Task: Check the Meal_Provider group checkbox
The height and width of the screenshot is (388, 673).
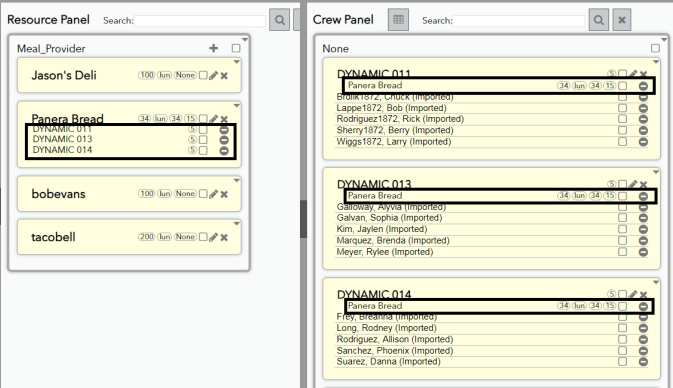Action: point(236,48)
